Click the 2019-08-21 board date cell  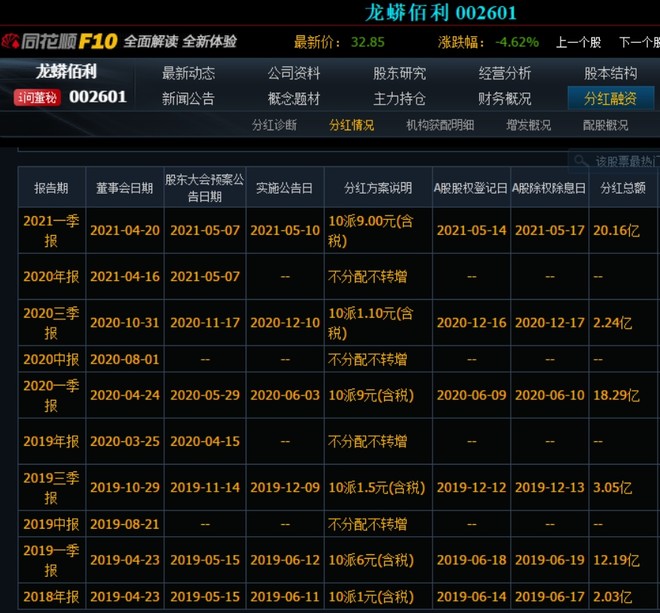(x=125, y=524)
